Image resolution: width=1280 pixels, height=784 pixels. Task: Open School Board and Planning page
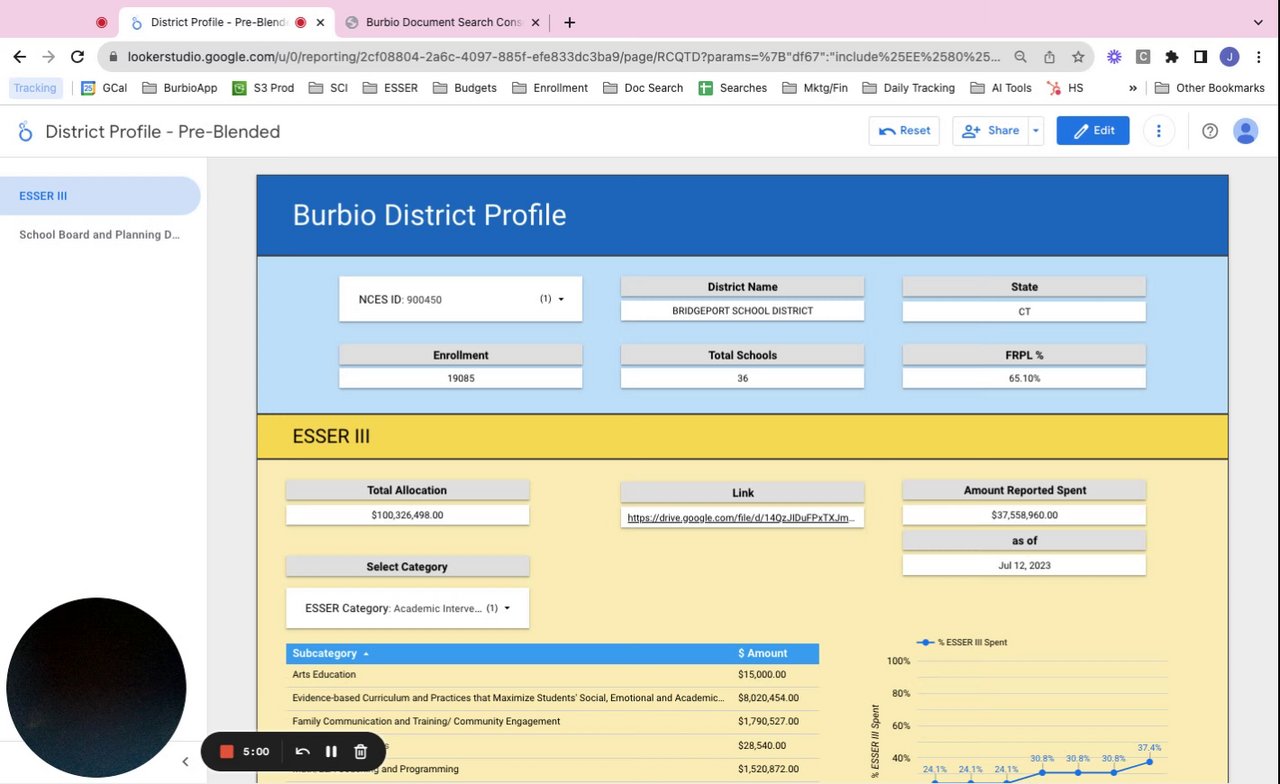coord(100,235)
